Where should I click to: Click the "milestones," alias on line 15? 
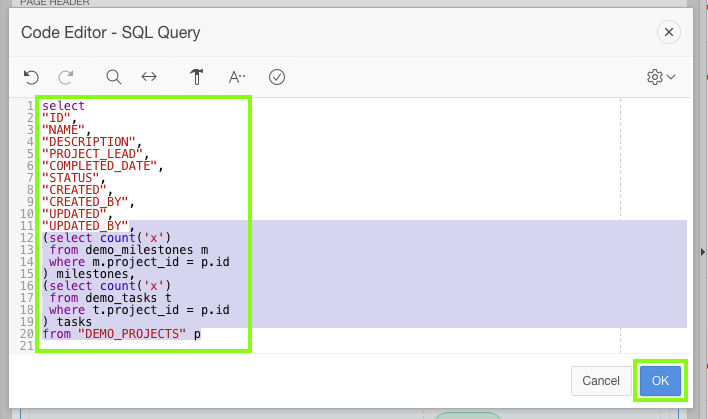coord(96,274)
